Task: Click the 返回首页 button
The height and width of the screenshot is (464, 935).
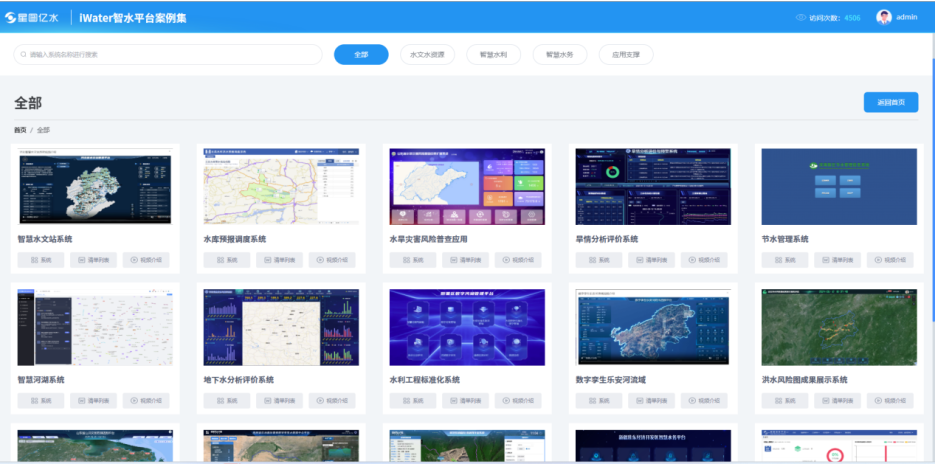Action: pyautogui.click(x=890, y=102)
